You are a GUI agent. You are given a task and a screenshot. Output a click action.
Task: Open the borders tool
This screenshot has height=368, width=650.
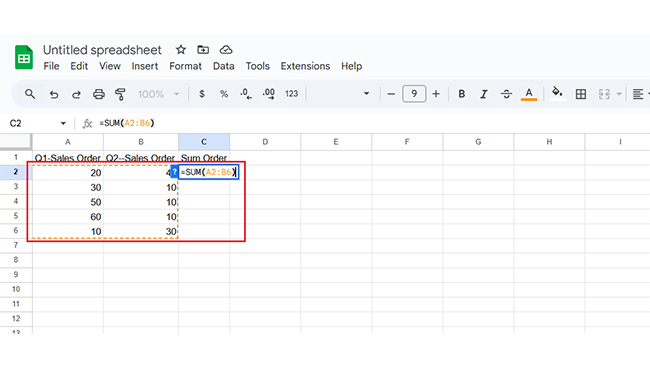[581, 94]
